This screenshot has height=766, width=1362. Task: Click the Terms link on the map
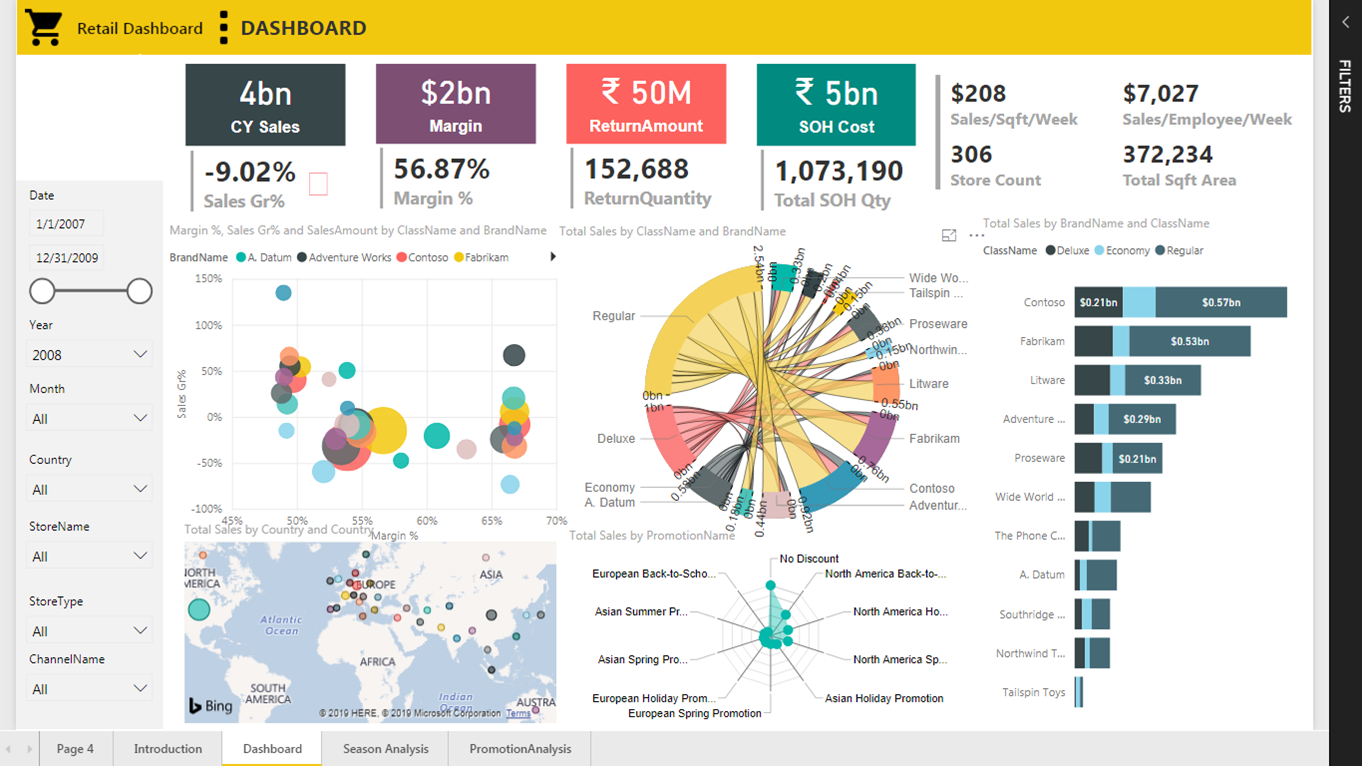pyautogui.click(x=518, y=713)
